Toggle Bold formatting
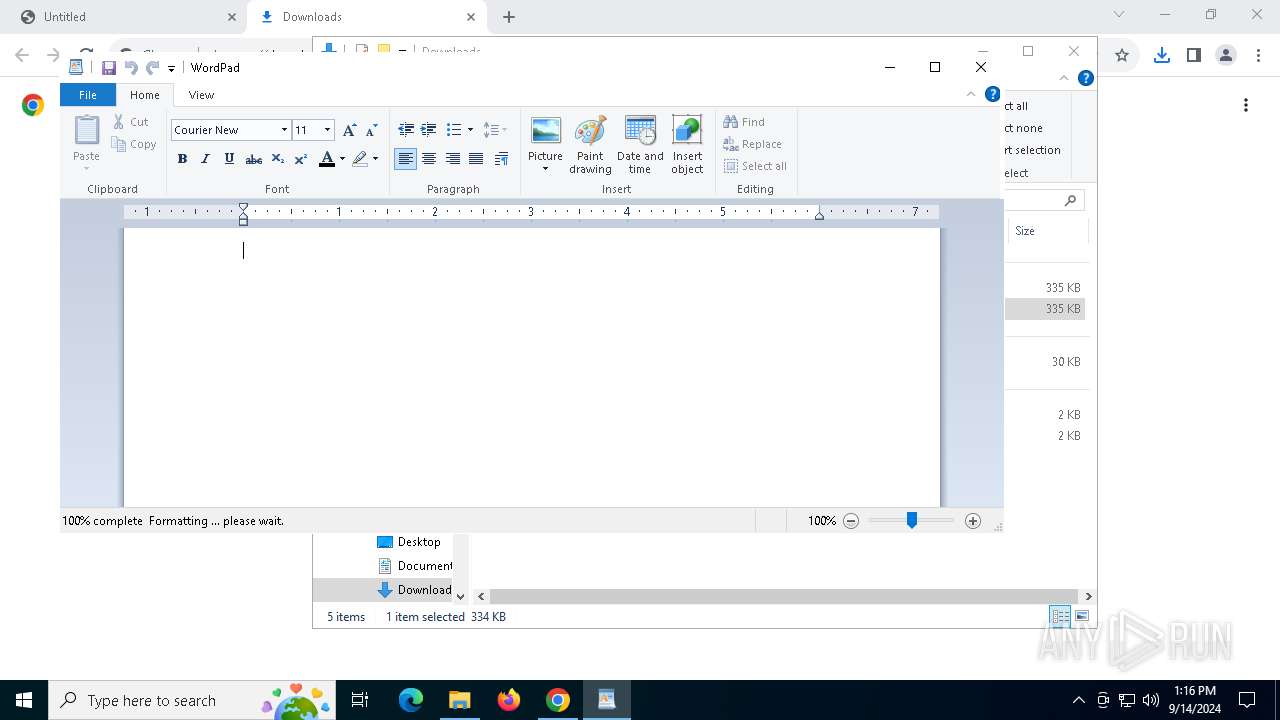This screenshot has width=1280, height=720. [x=182, y=159]
